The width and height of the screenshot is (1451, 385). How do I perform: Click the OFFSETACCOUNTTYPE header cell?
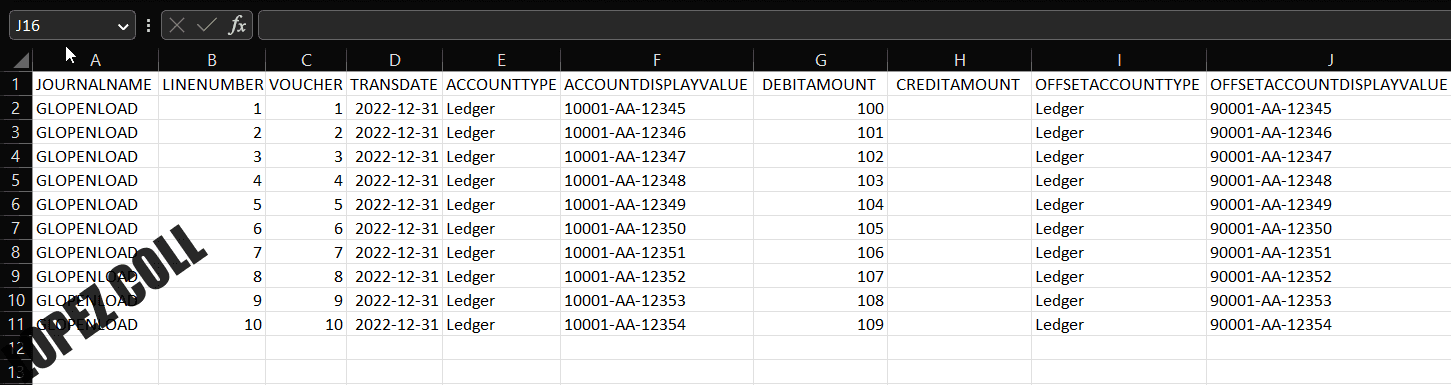click(x=1119, y=84)
